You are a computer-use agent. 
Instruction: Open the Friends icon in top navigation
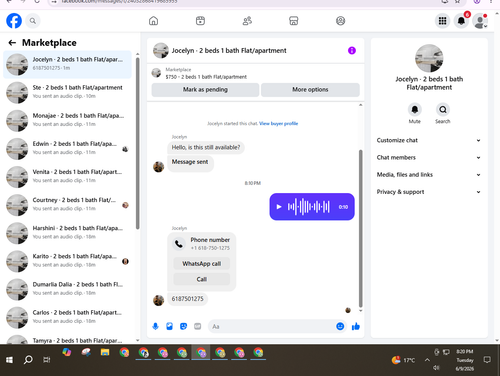click(x=247, y=21)
